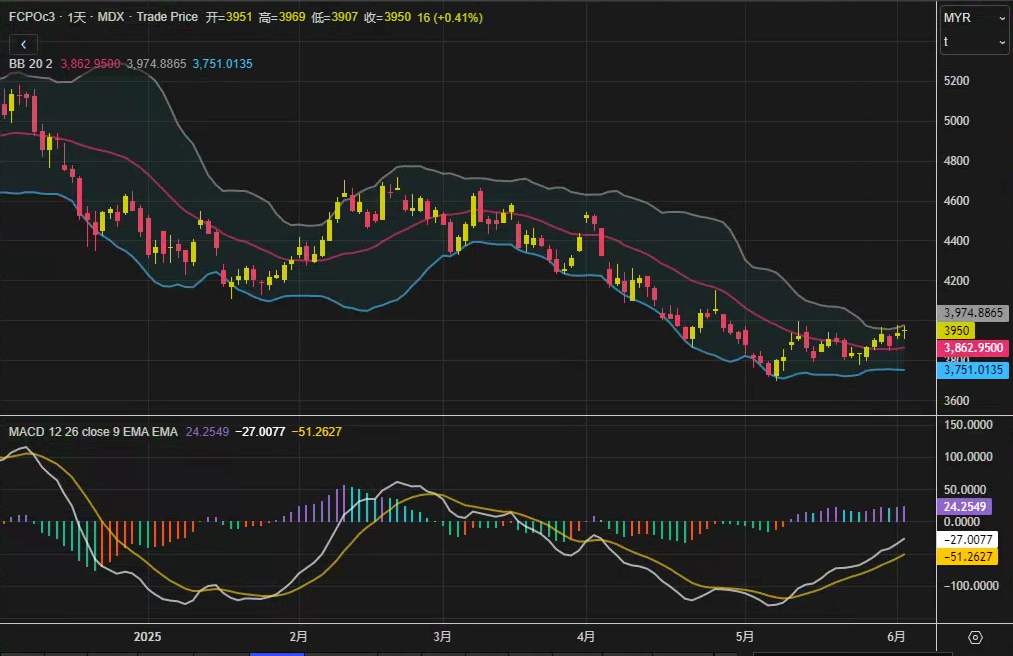Image resolution: width=1013 pixels, height=656 pixels.
Task: Click the 2月 time axis label
Action: [298, 637]
